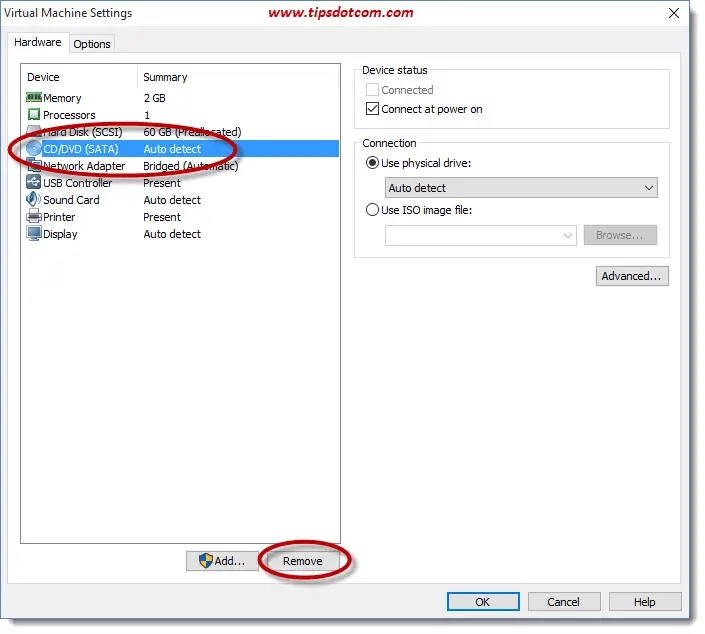This screenshot has width=705, height=634.
Task: Click the 60 GB (Preallocated) summary
Action: point(192,132)
